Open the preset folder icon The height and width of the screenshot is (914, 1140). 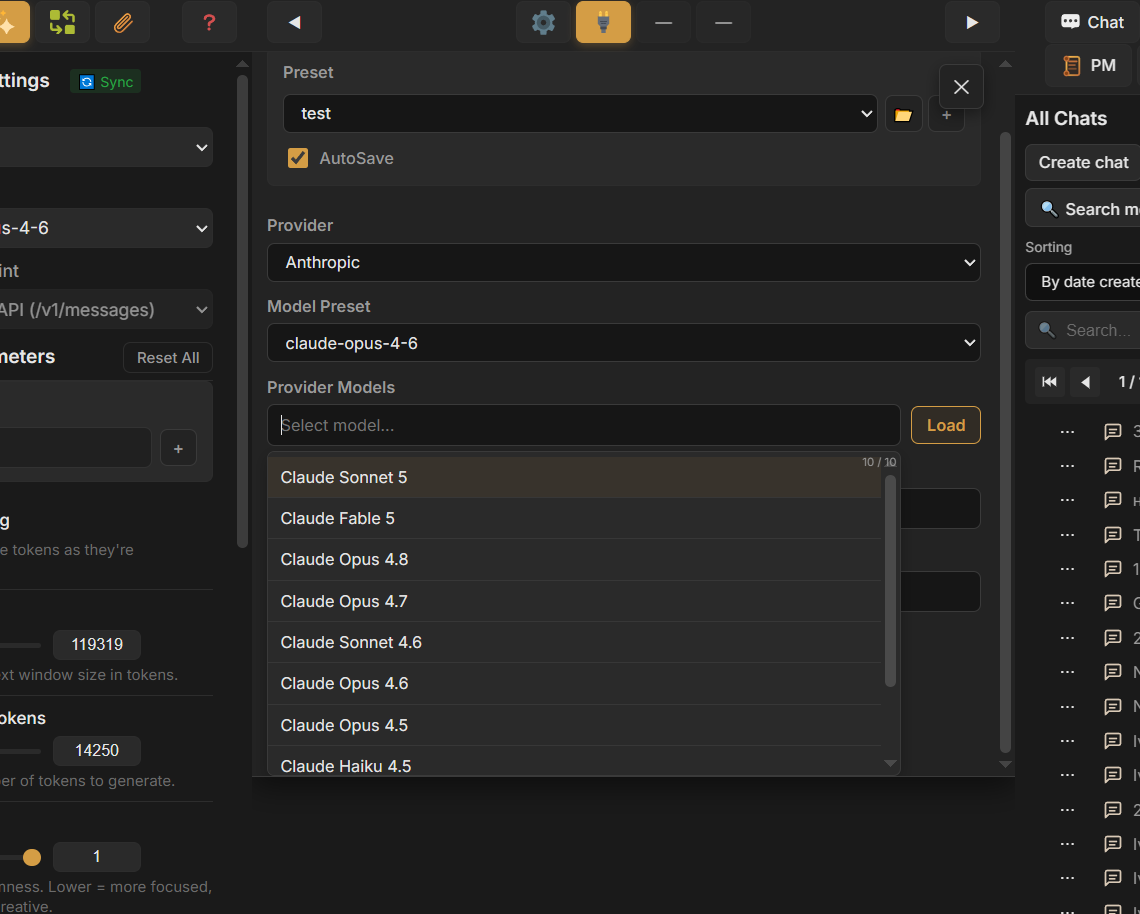tap(904, 115)
